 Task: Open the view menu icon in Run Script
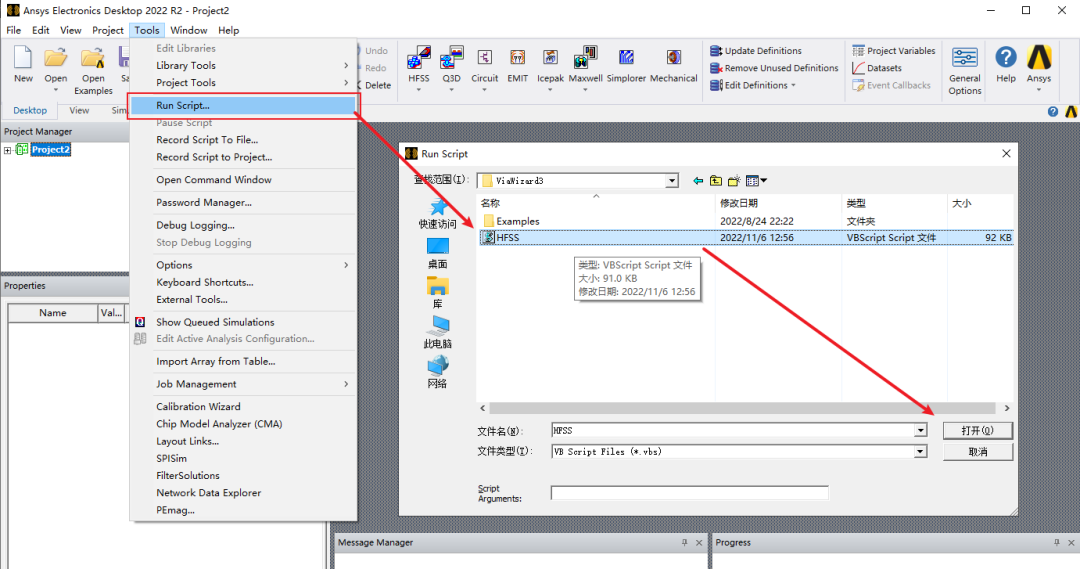pos(756,180)
